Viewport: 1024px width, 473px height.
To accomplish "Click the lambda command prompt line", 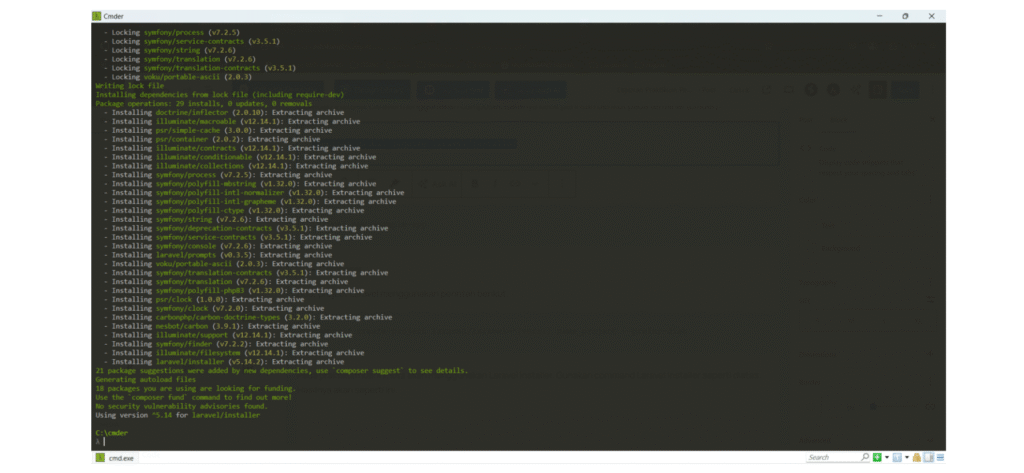I will coord(100,441).
